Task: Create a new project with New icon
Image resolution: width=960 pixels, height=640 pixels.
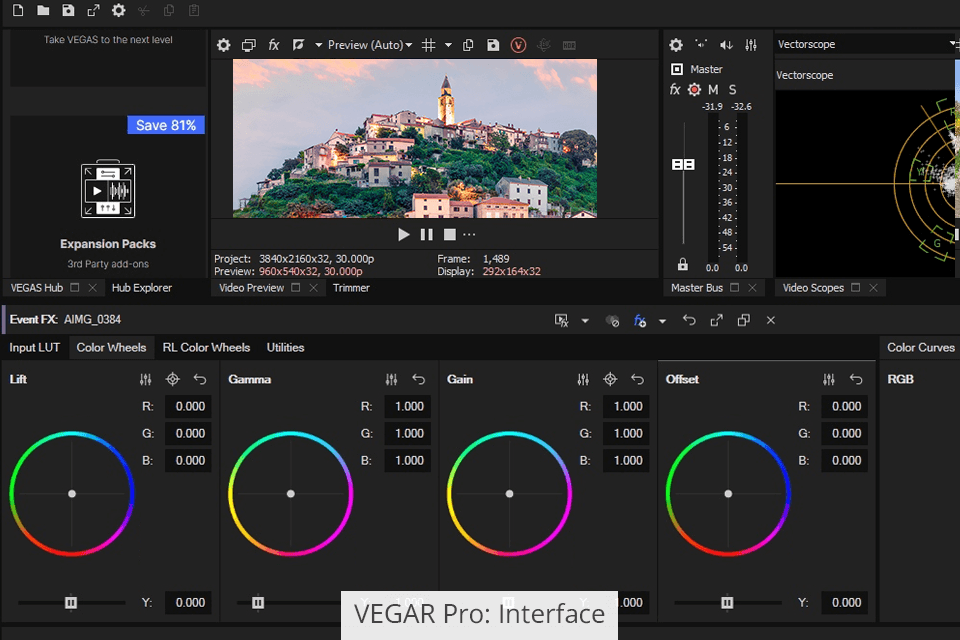Action: click(18, 10)
